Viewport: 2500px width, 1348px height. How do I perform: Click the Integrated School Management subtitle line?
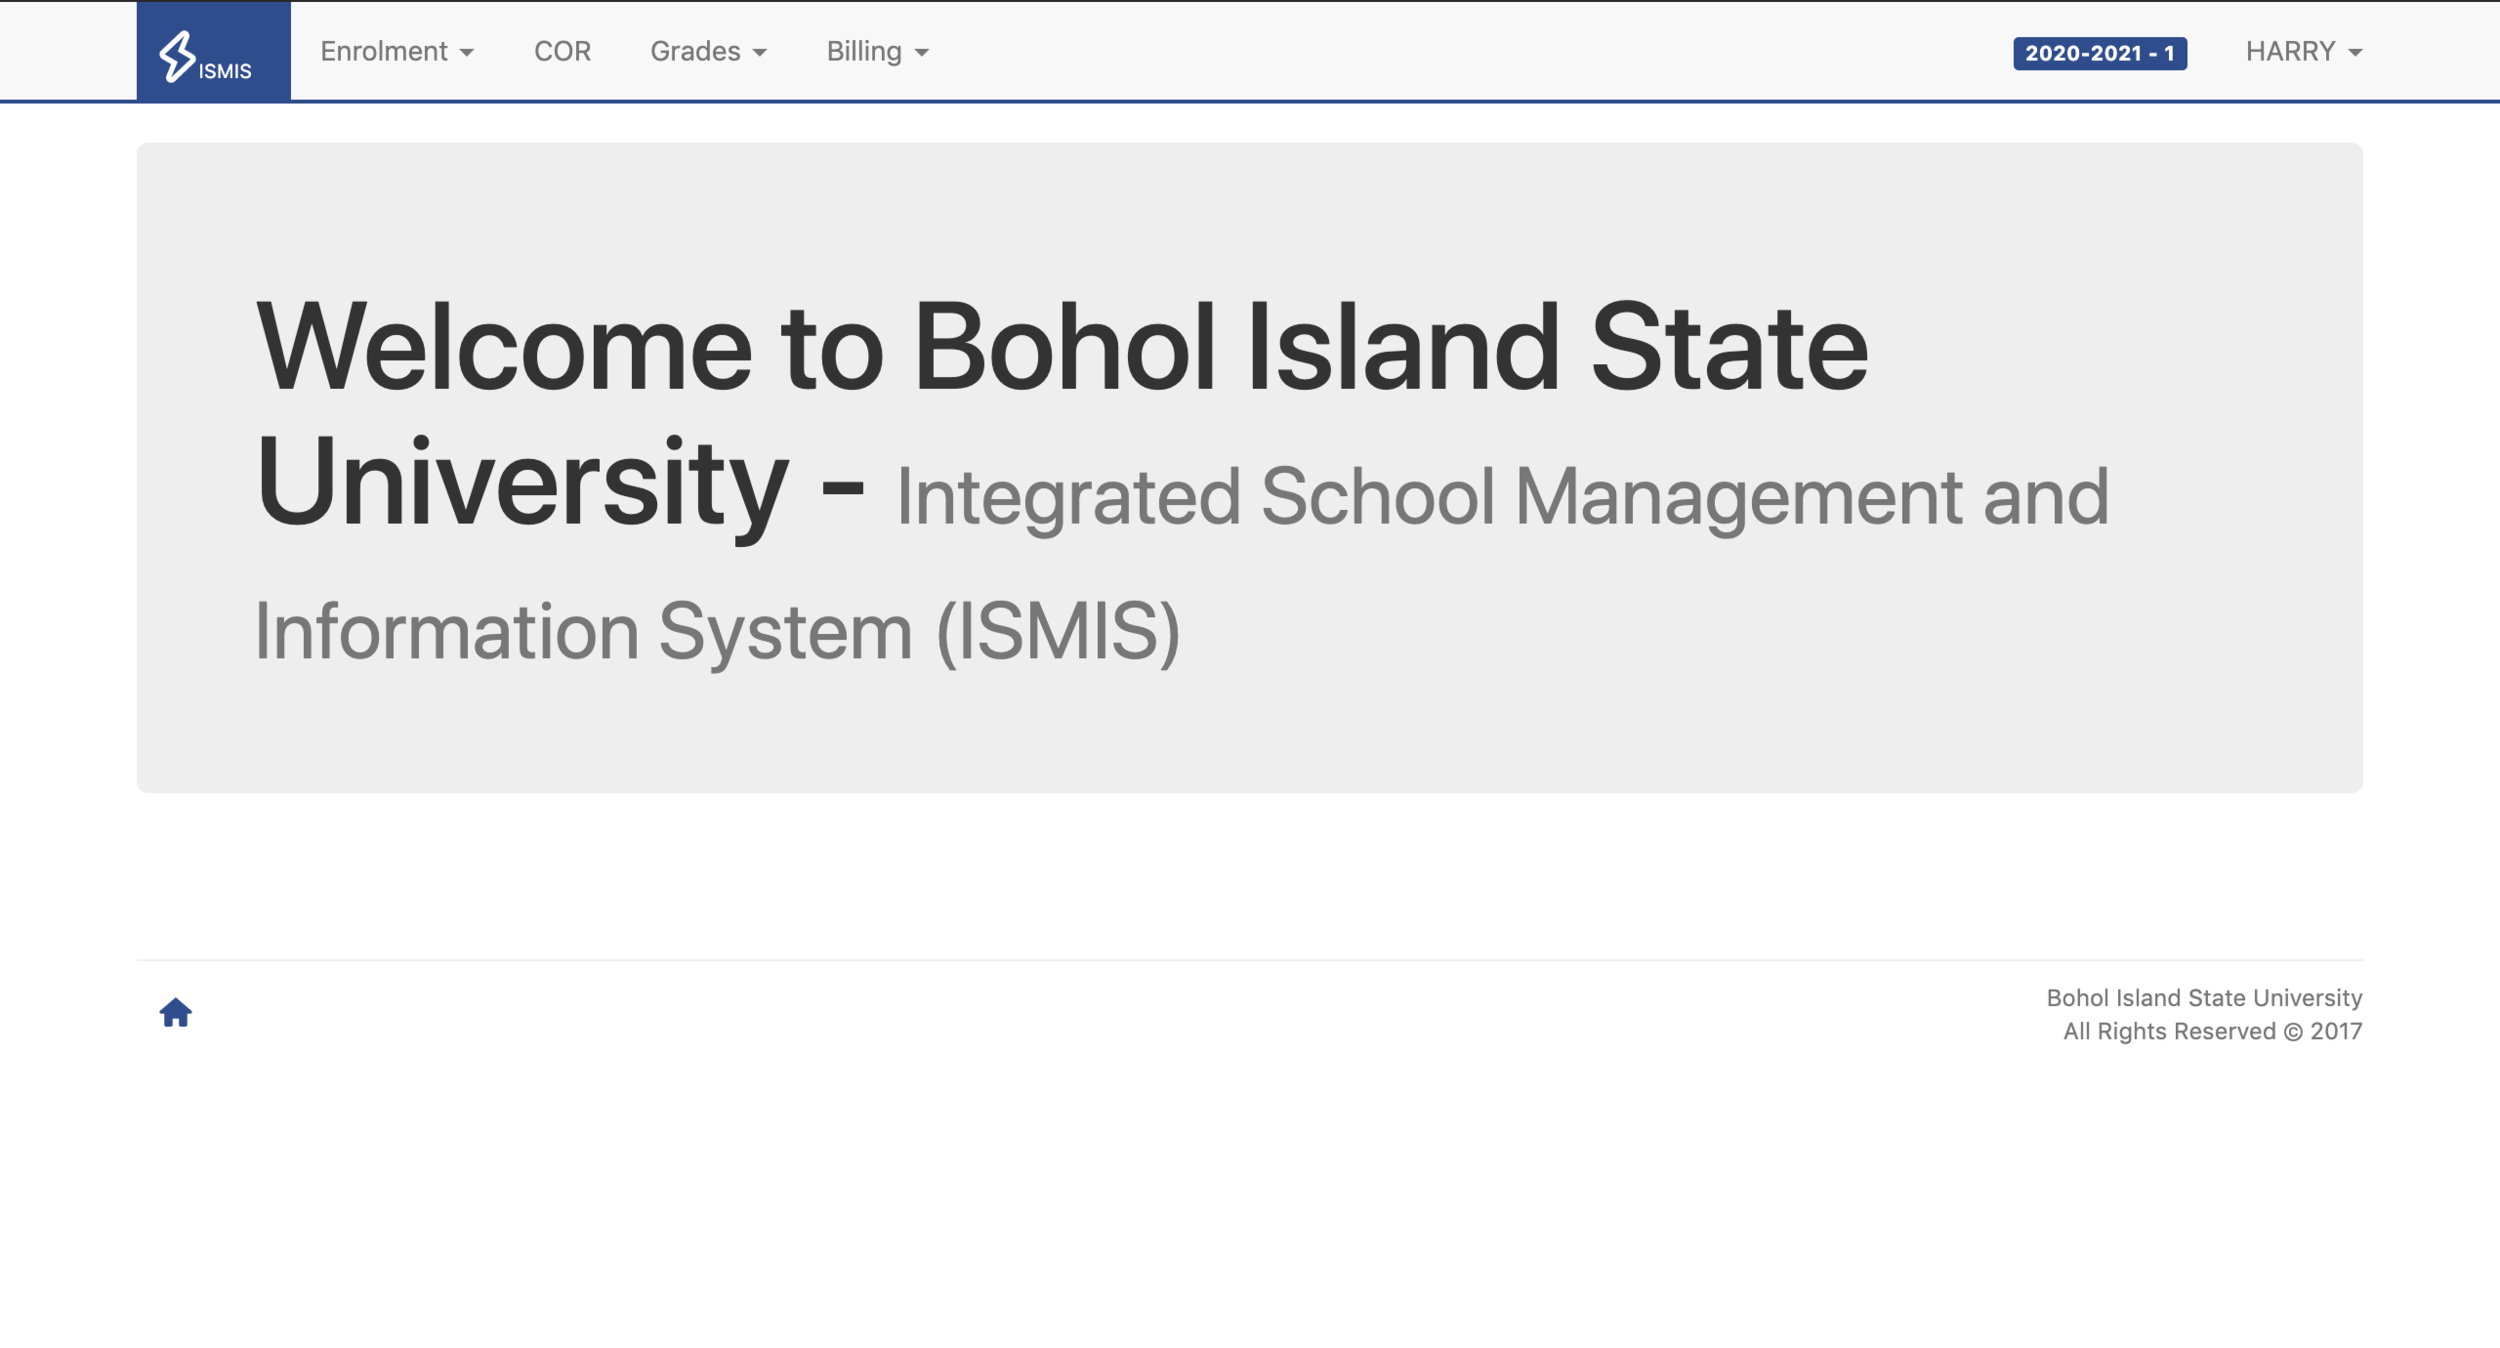click(1502, 497)
